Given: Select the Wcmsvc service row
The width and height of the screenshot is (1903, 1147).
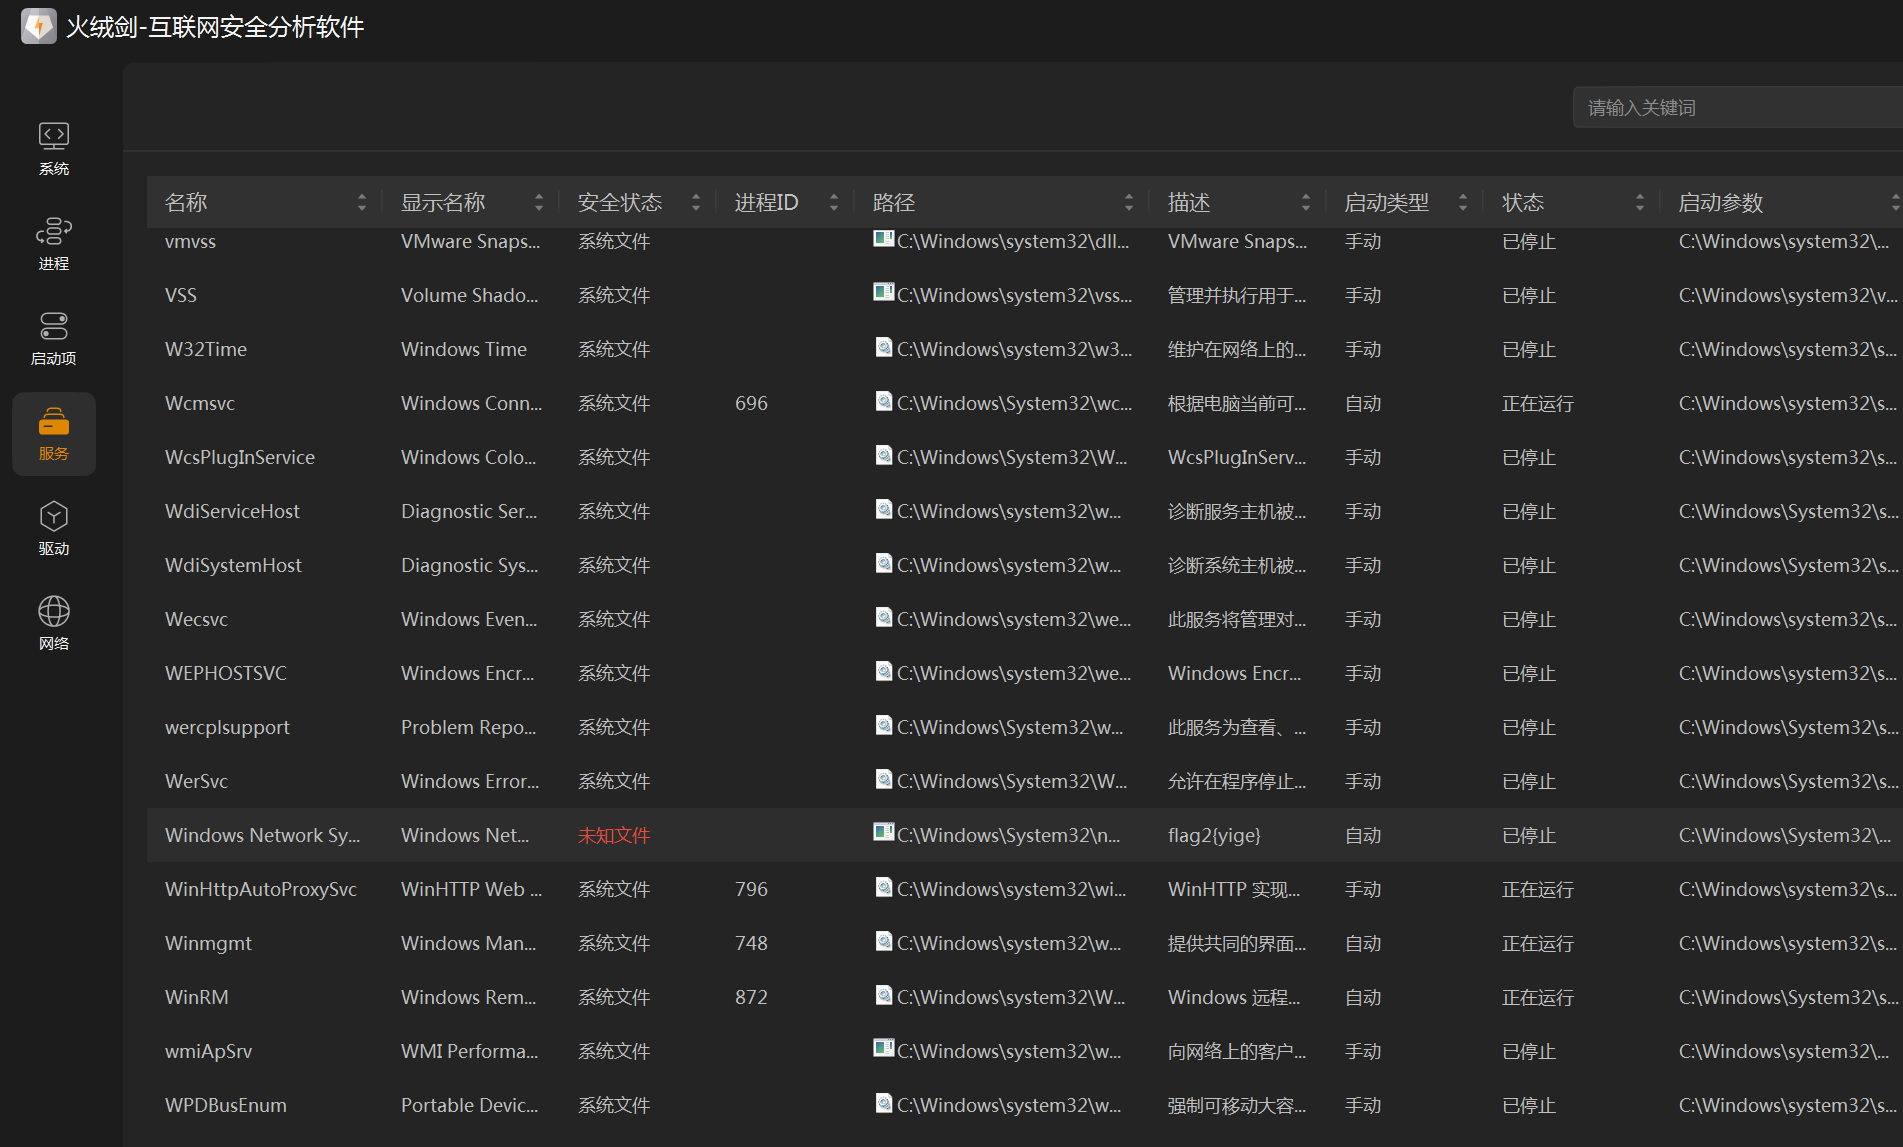Looking at the screenshot, I should click(x=200, y=403).
